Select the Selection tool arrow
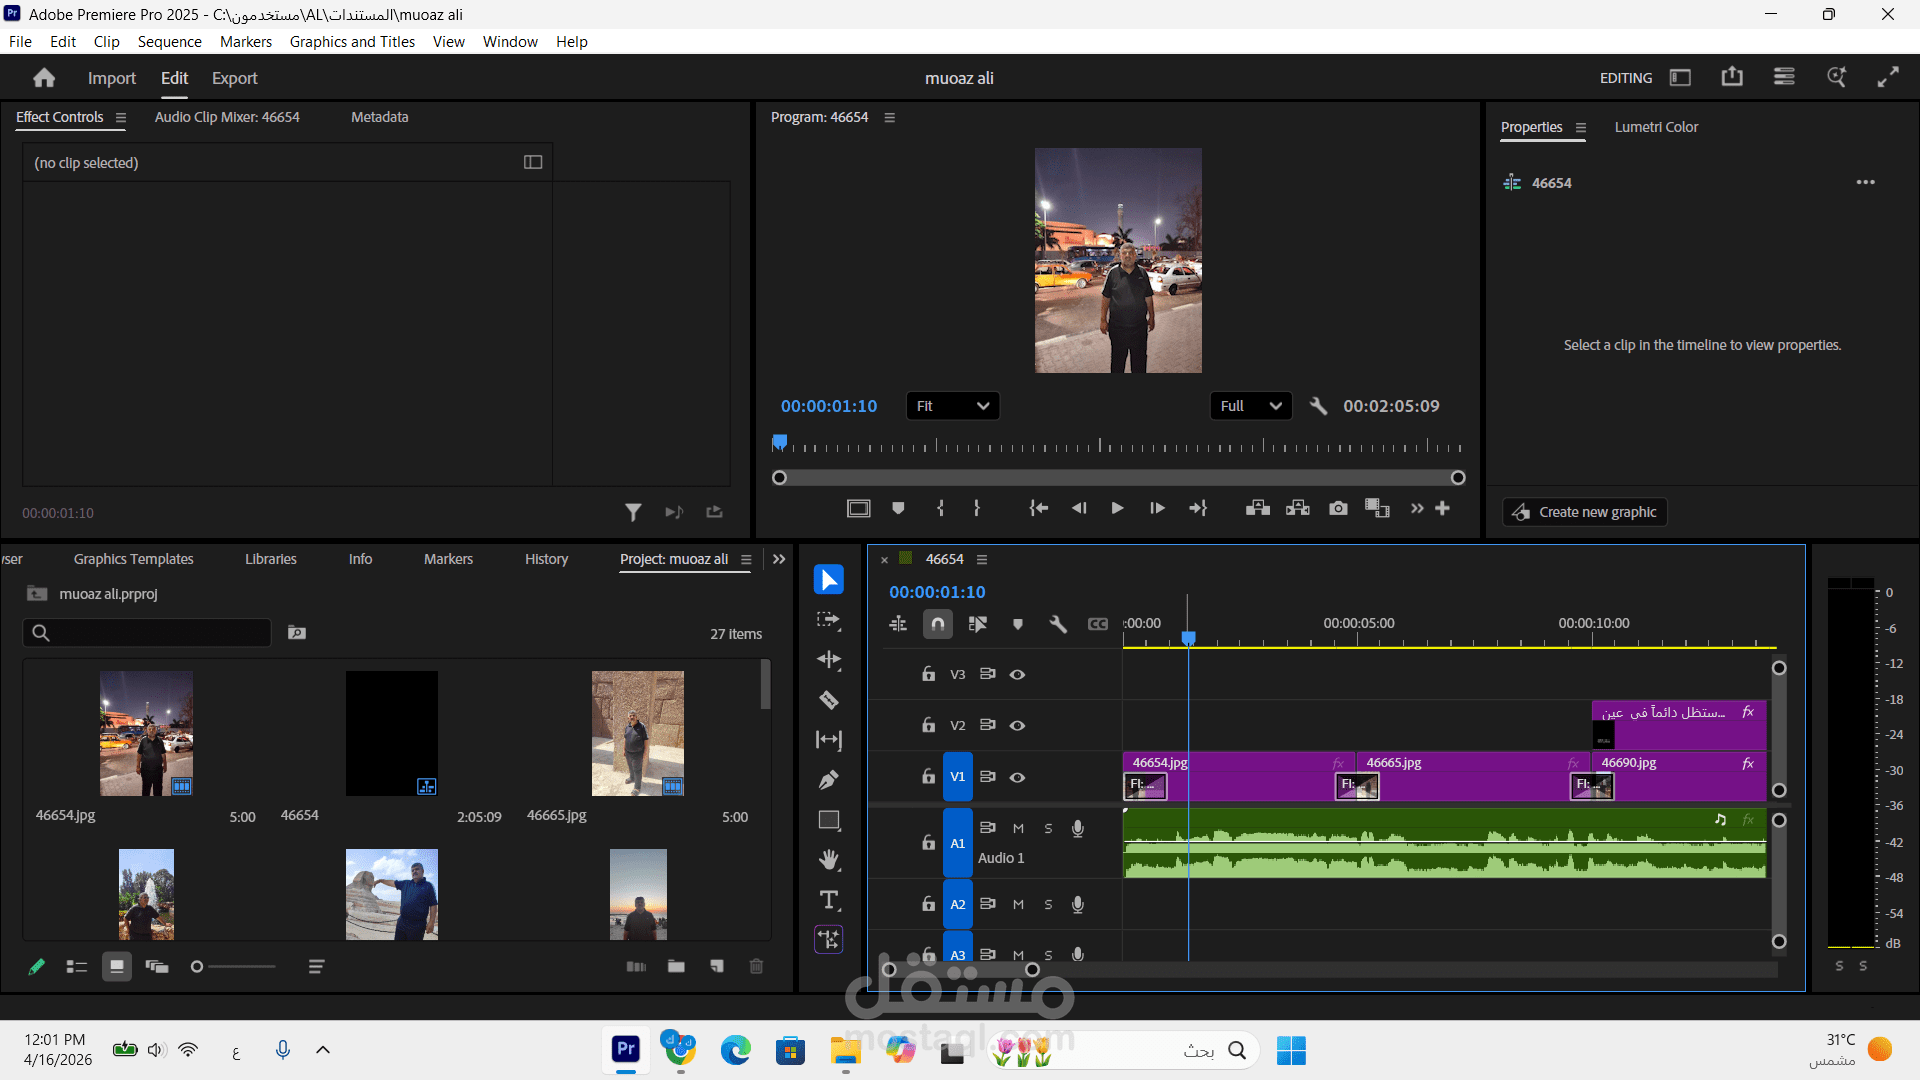Screen dimensions: 1920x1080 [x=828, y=580]
